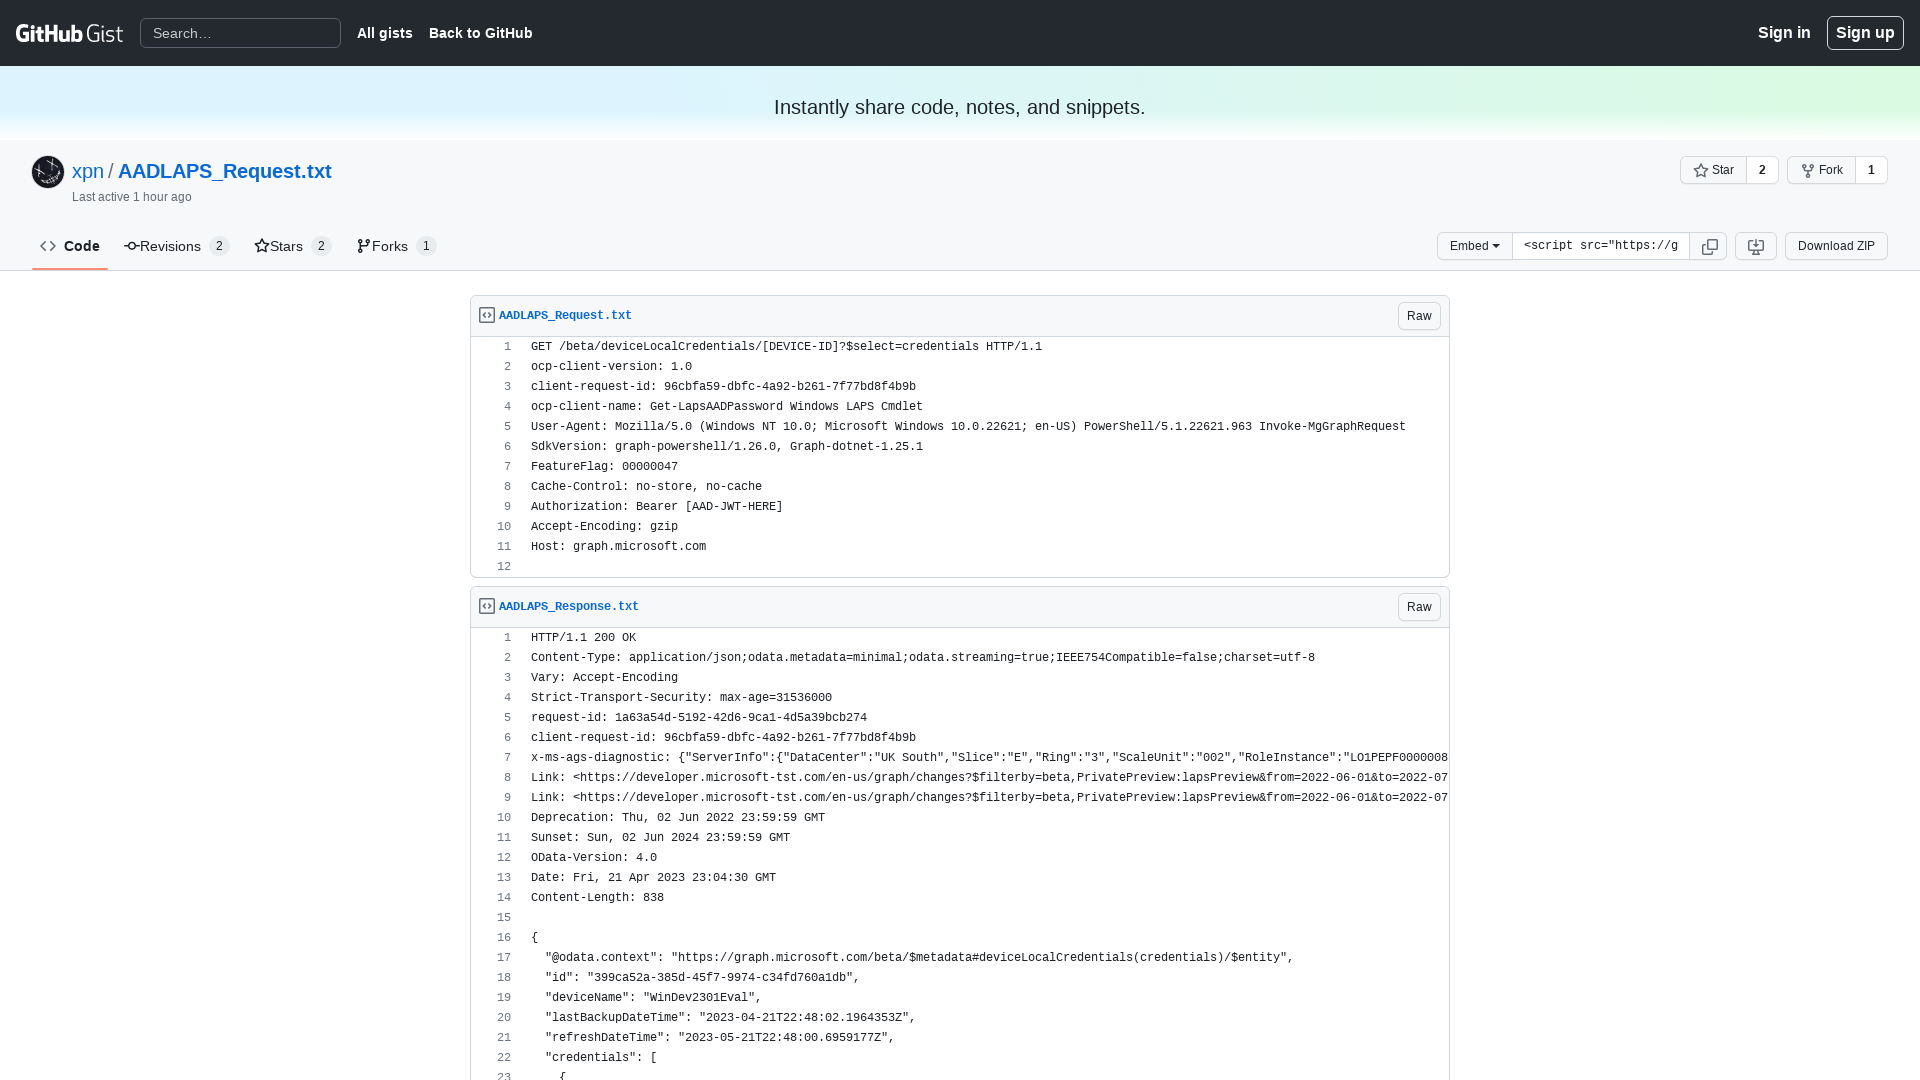
Task: Click the Raw button for AADLAPS_Request.txt
Action: tap(1419, 315)
